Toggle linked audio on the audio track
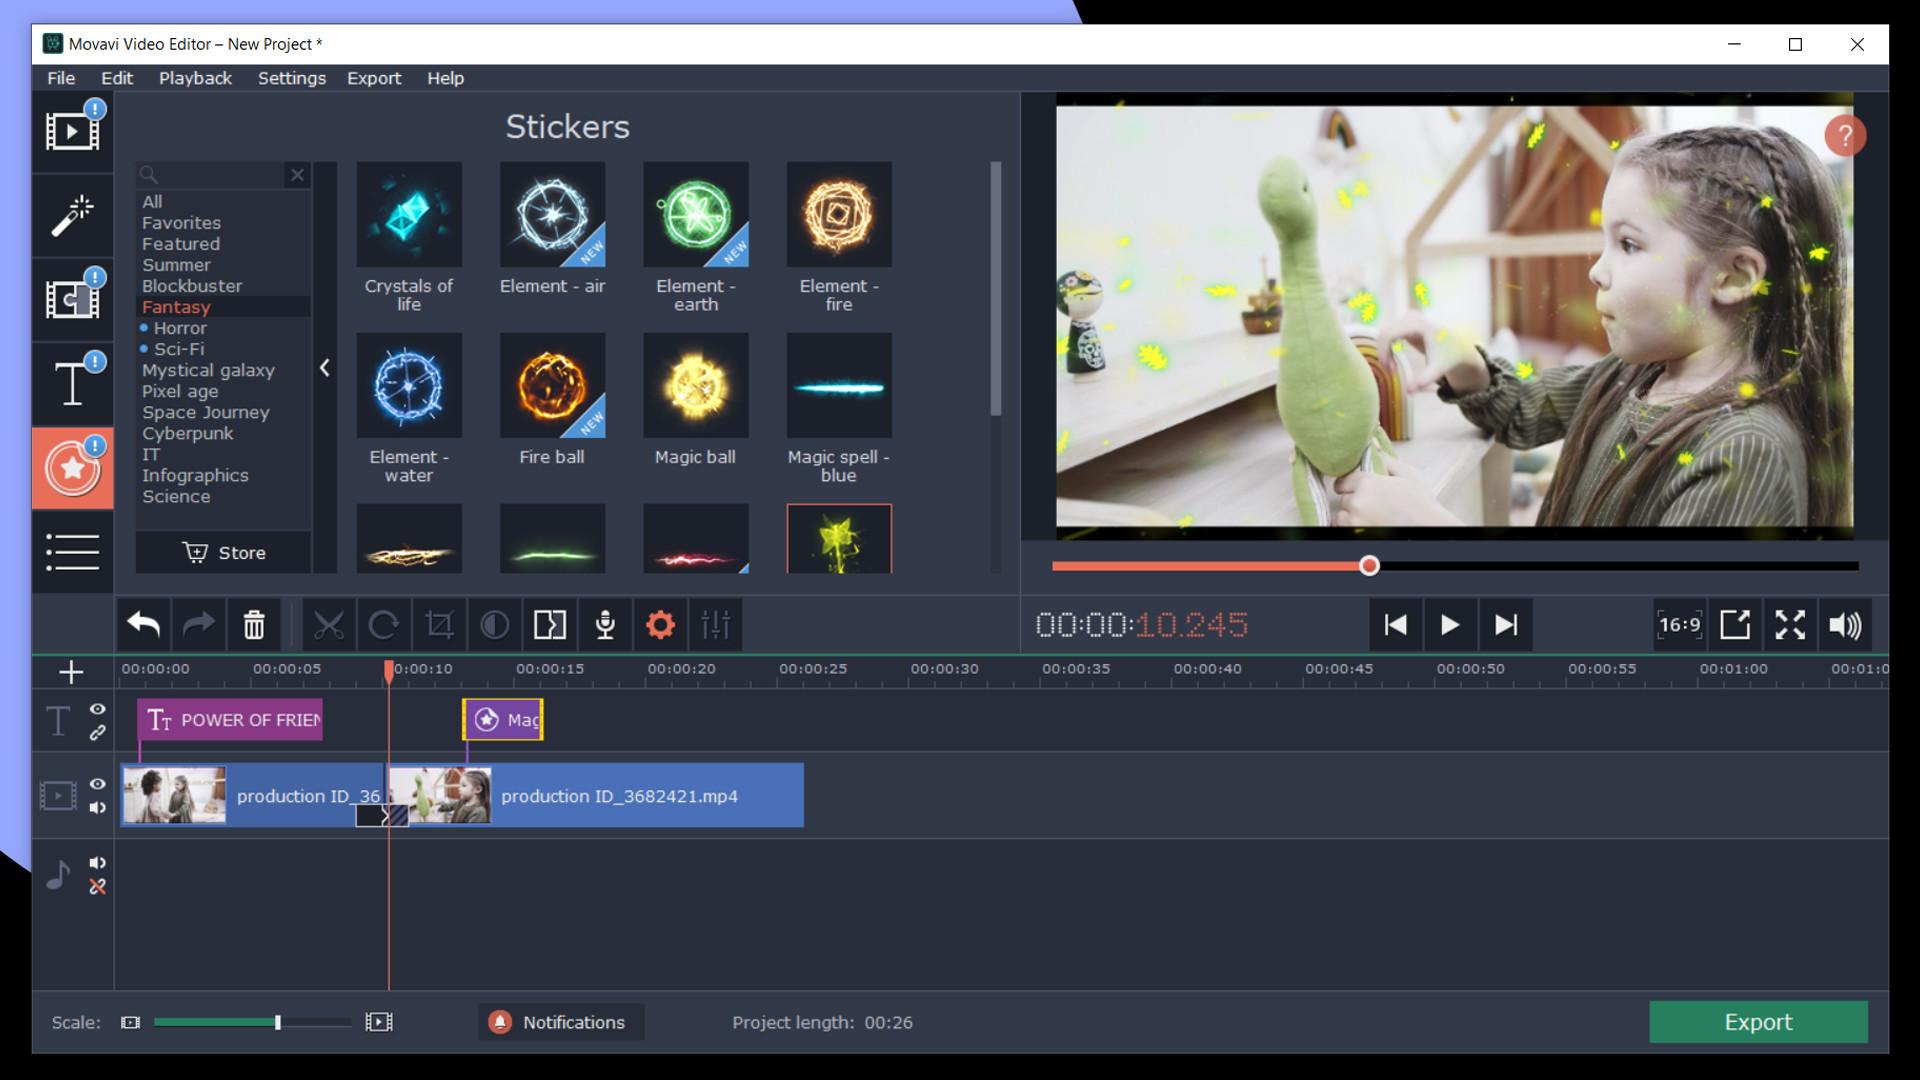1920x1080 pixels. [97, 886]
